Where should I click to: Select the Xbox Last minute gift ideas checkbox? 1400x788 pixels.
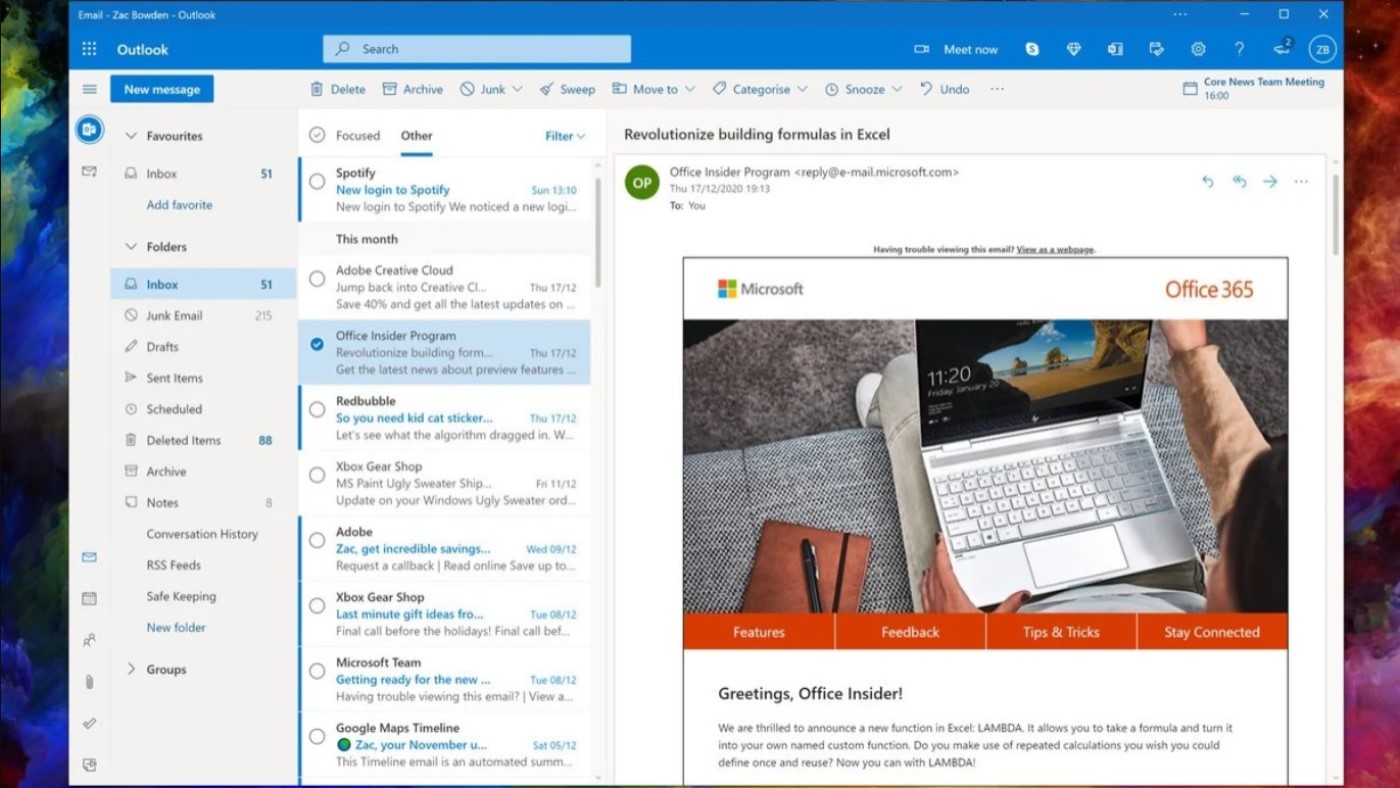pyautogui.click(x=317, y=605)
